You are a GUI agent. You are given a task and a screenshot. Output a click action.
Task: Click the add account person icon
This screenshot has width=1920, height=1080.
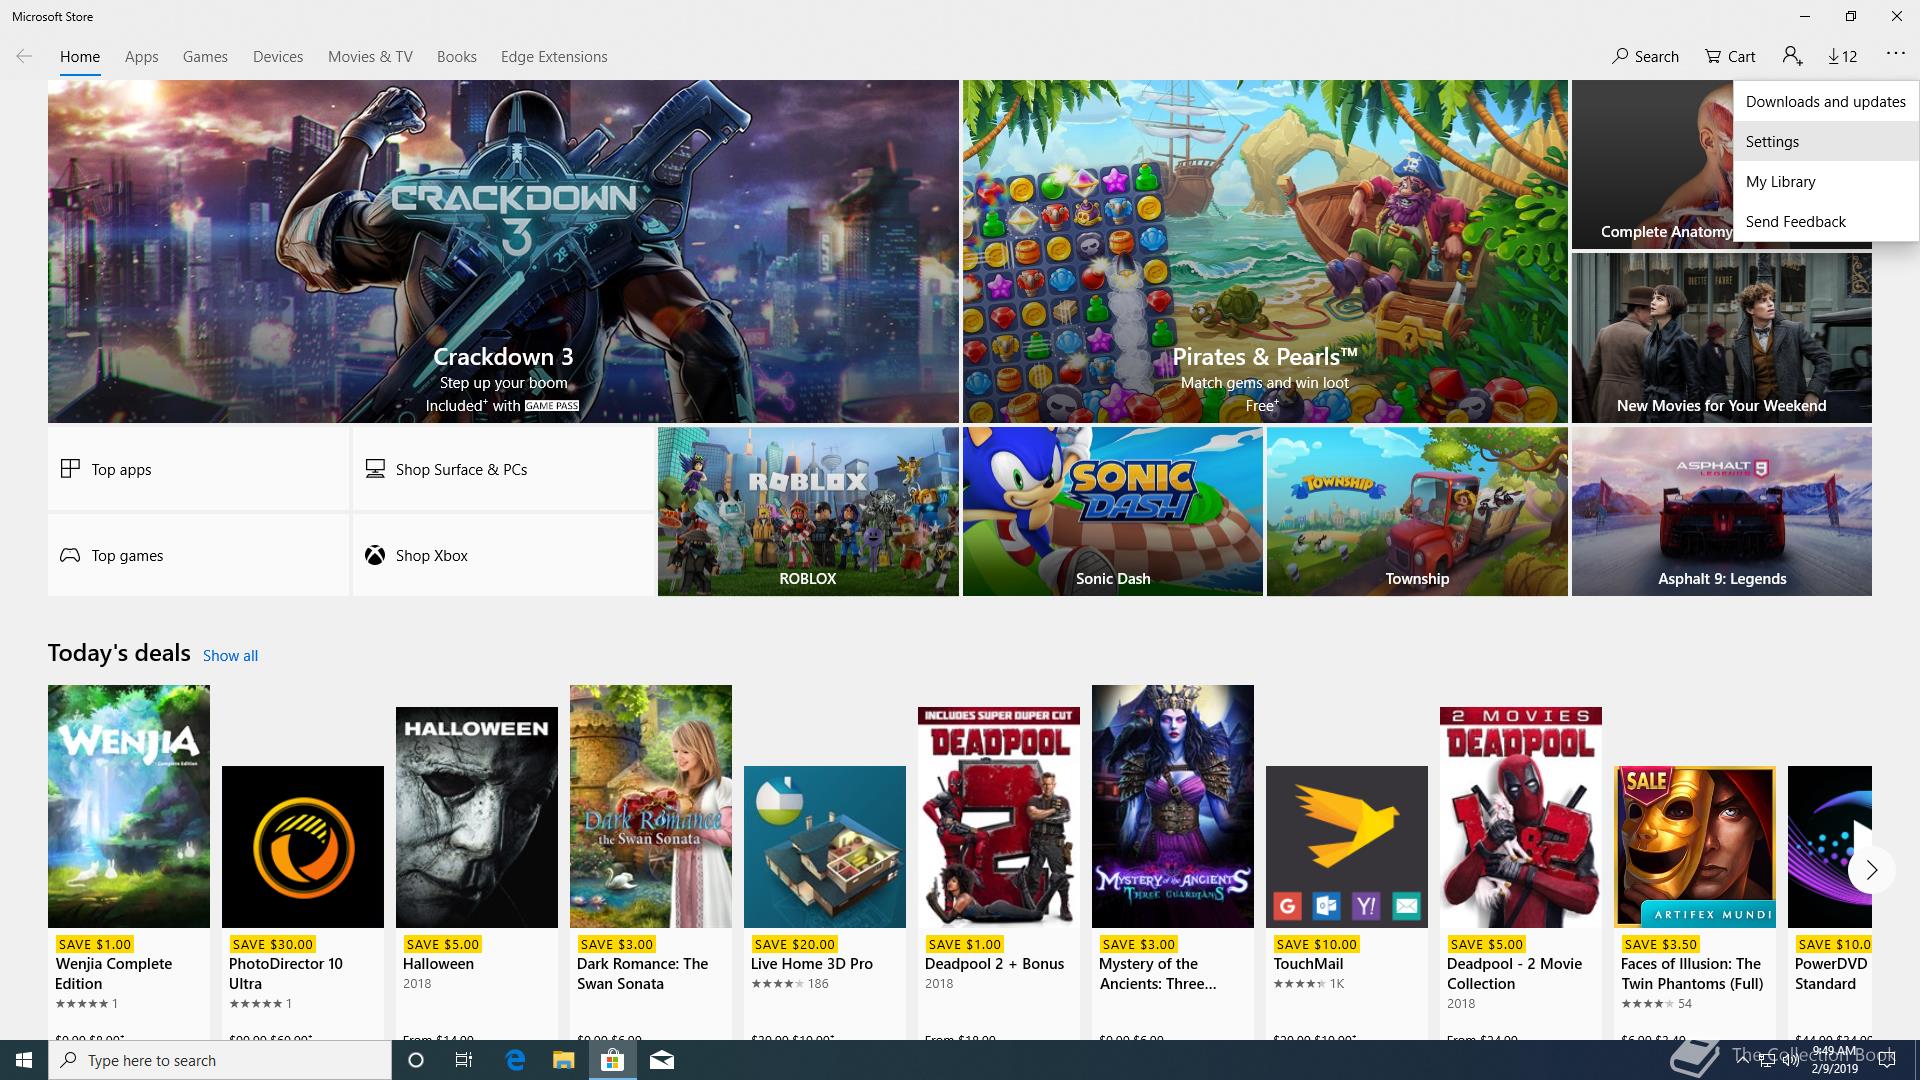click(x=1792, y=57)
